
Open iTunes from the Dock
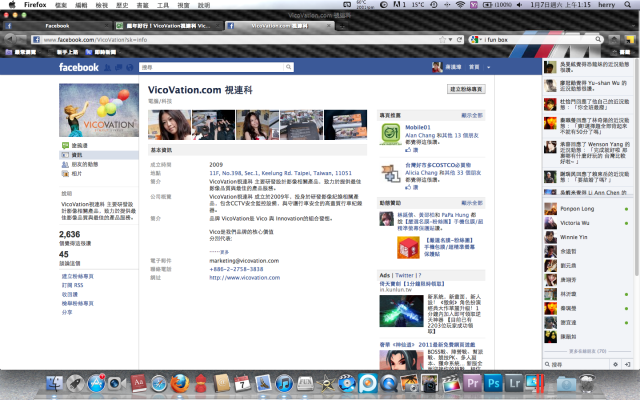[x=284, y=384]
